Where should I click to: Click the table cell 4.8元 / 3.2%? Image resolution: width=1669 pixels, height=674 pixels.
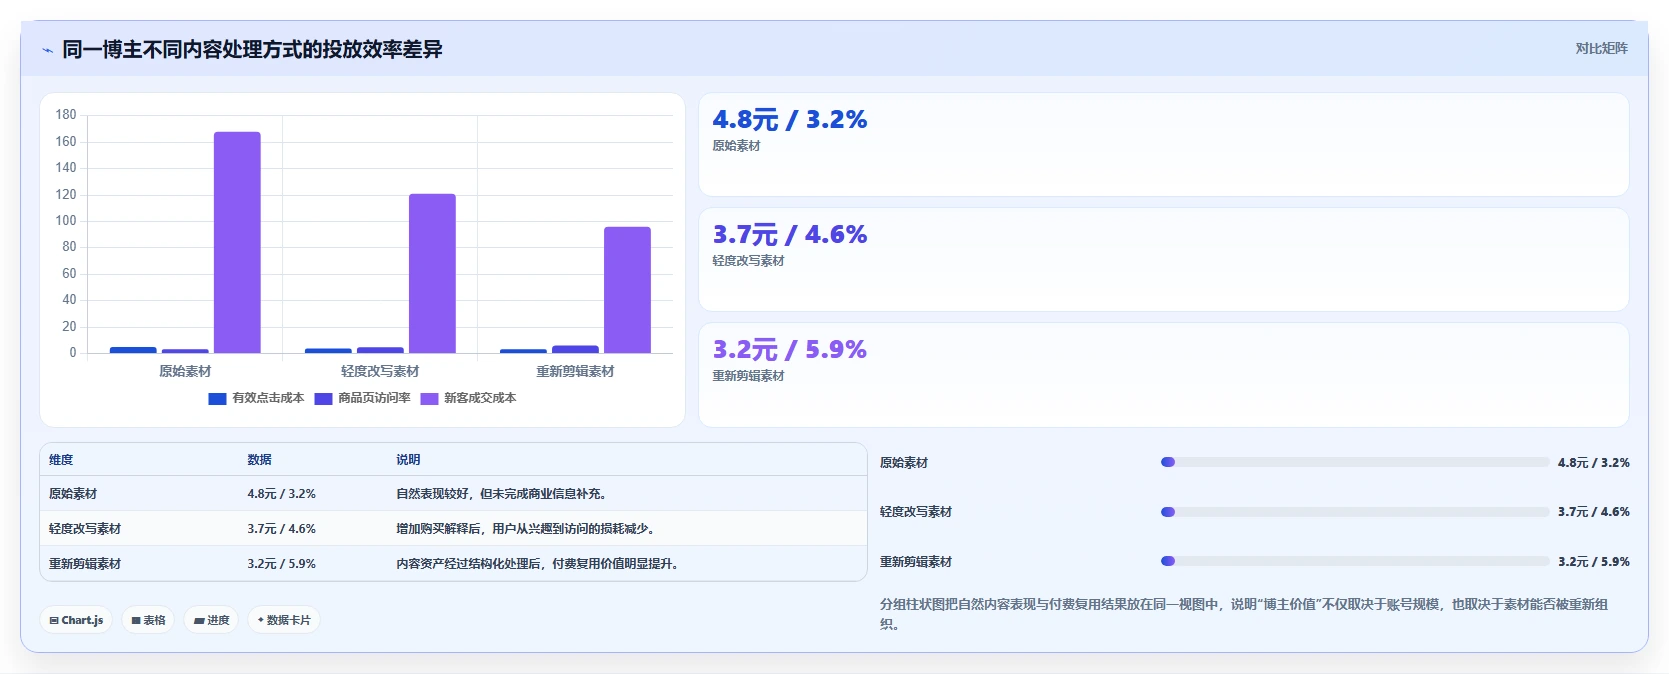pos(282,494)
